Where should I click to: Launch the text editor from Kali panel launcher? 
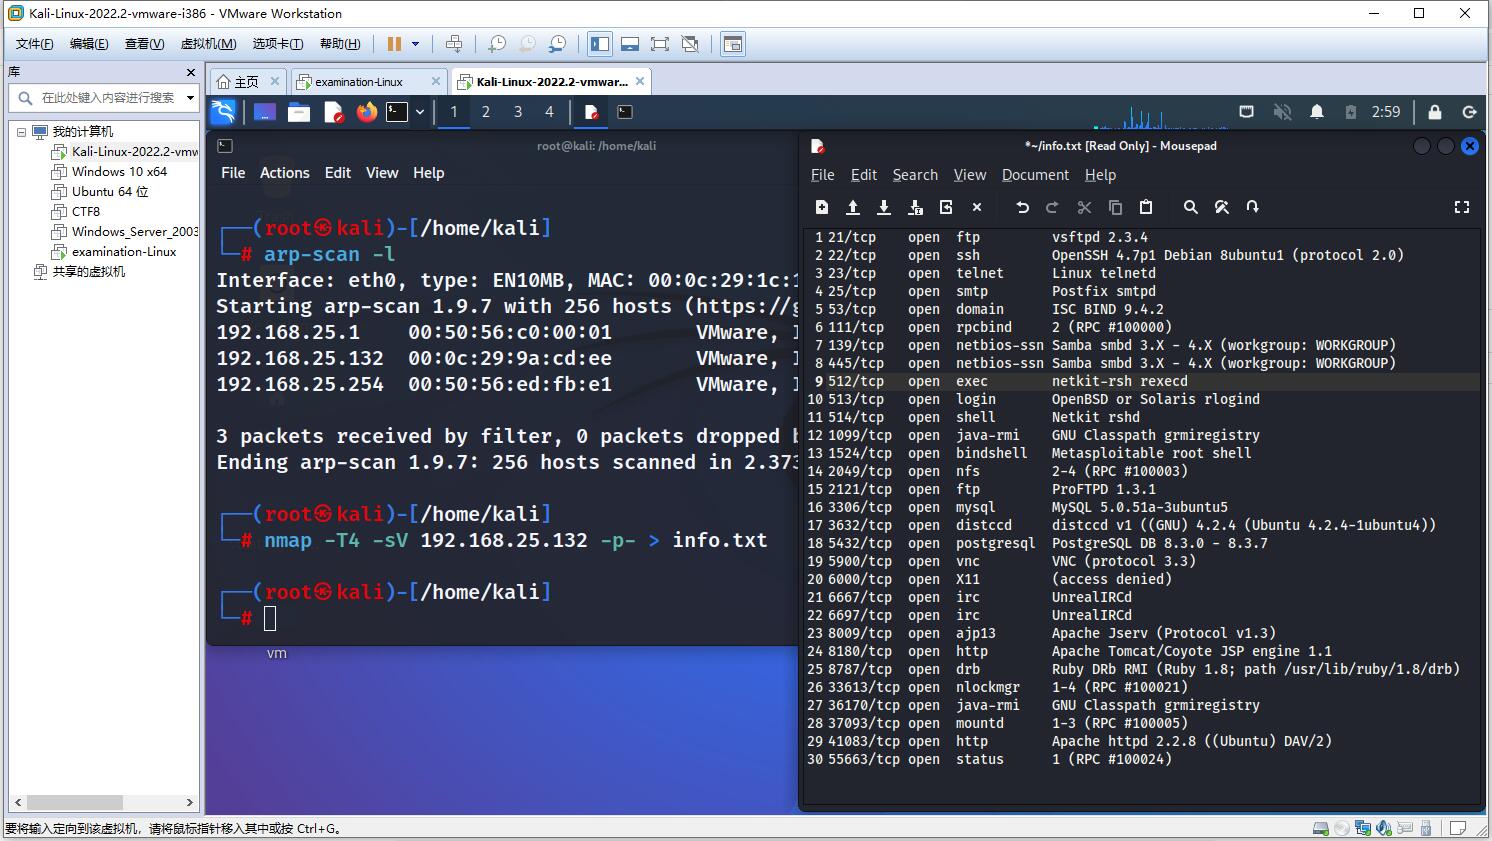334,112
